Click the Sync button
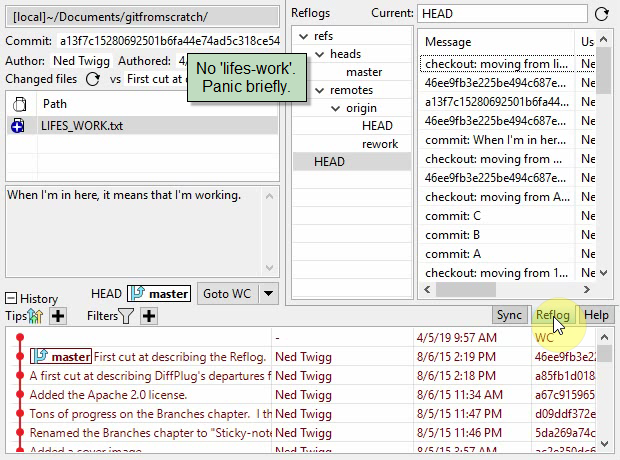 (x=509, y=315)
